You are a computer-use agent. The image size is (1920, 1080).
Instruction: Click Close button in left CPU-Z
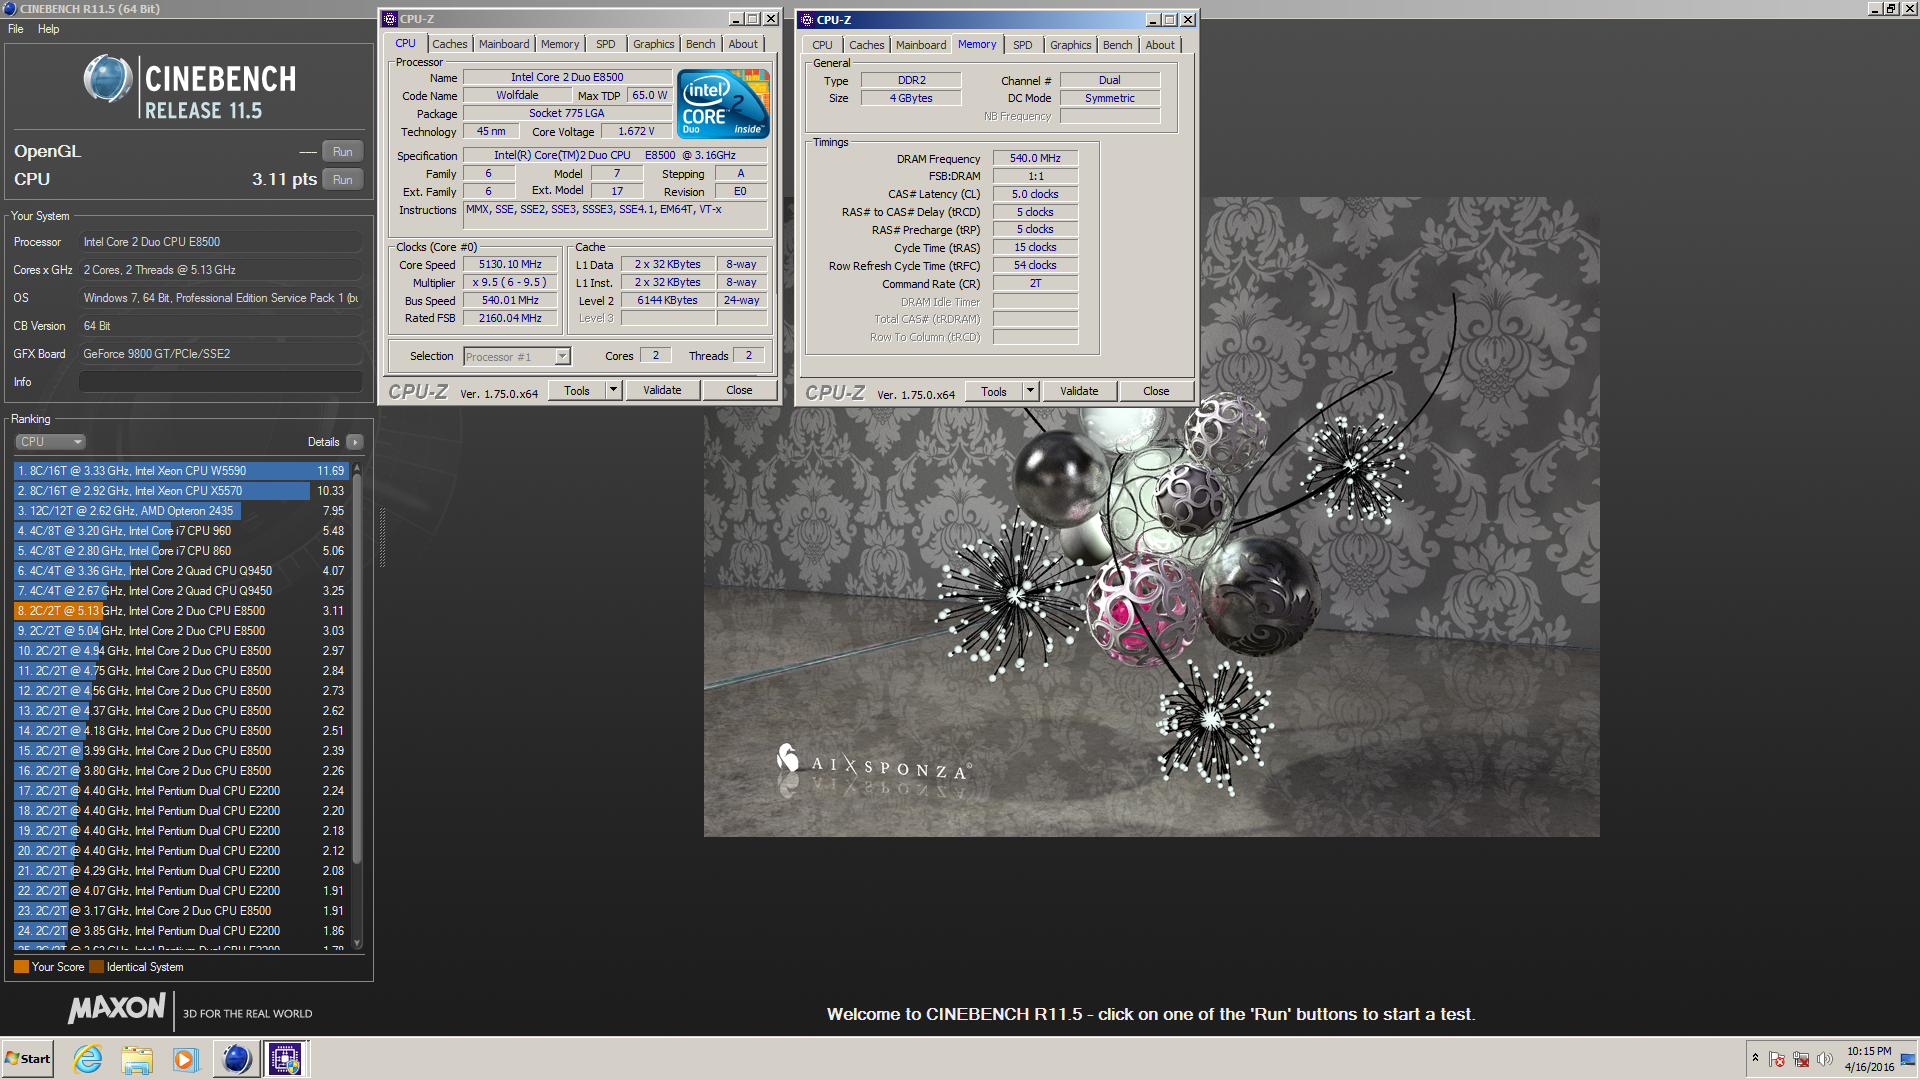coord(739,390)
